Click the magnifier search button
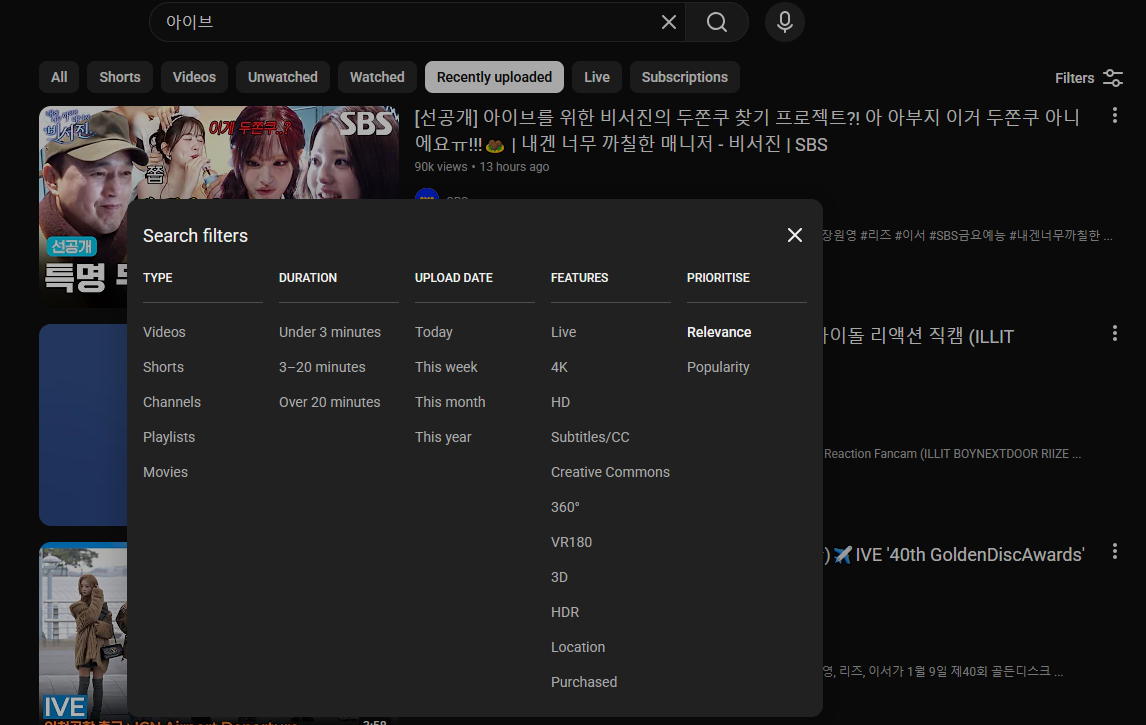This screenshot has width=1146, height=725. coord(717,22)
